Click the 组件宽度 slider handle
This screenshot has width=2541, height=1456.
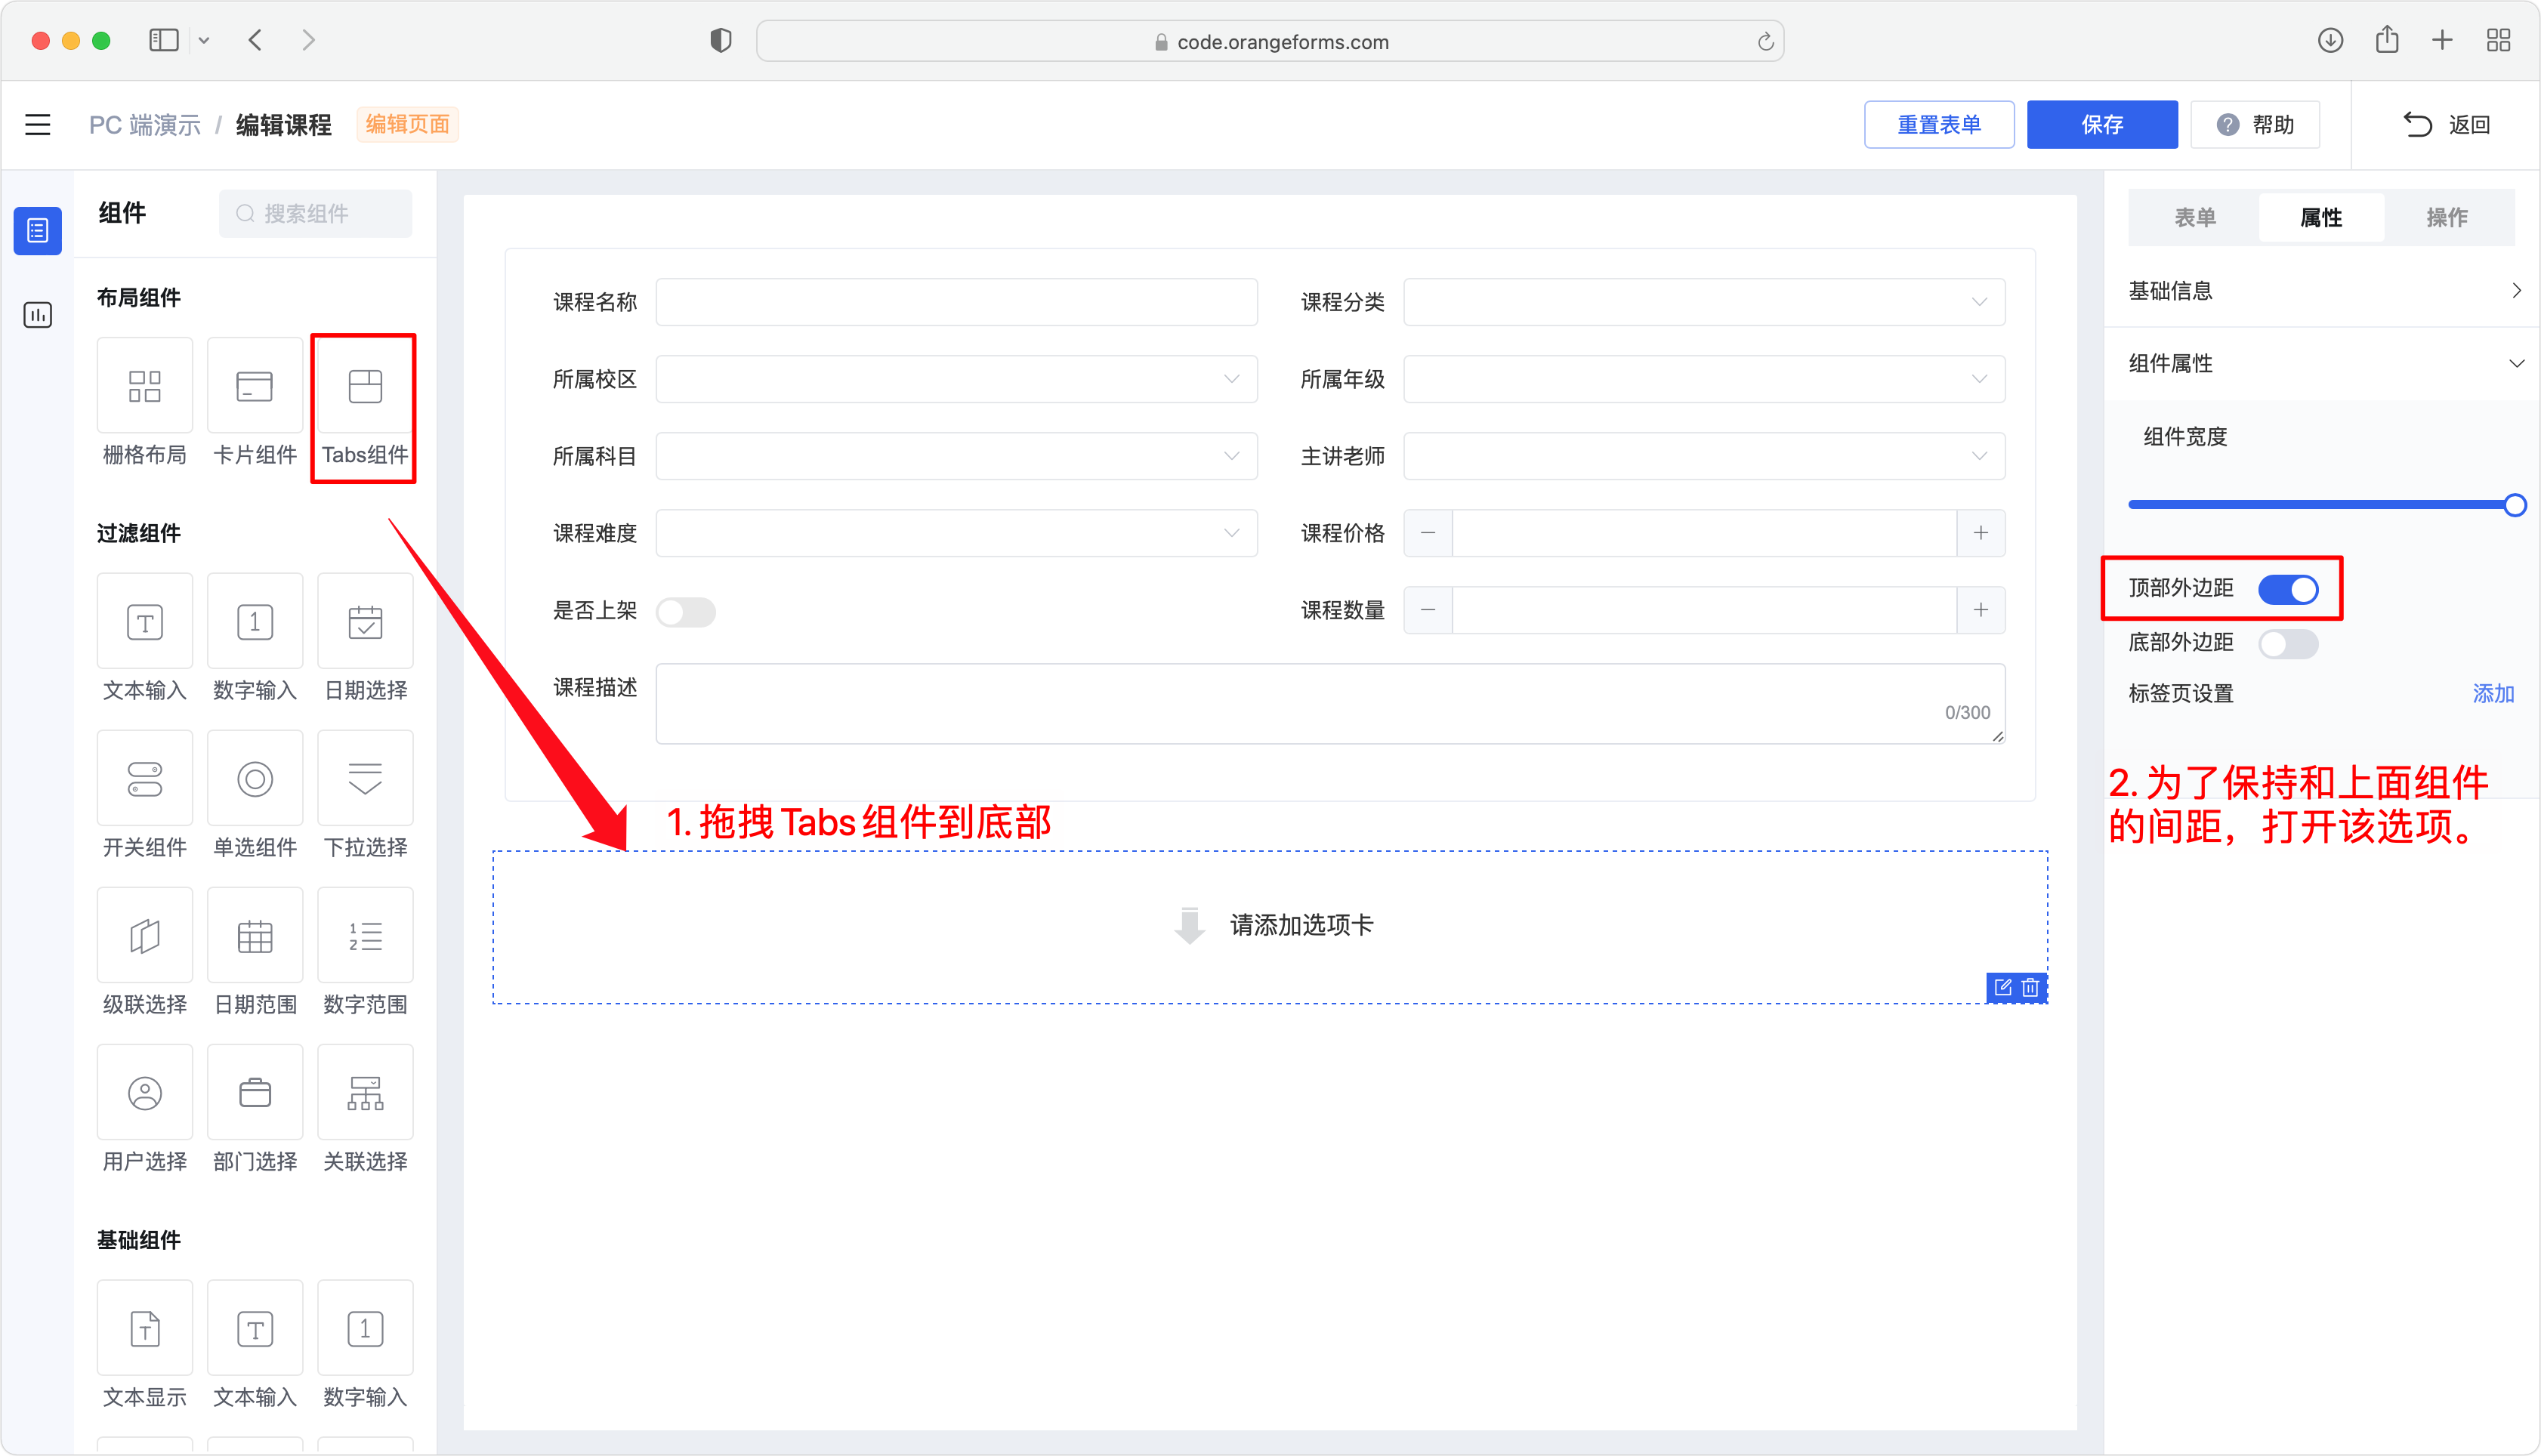[x=2514, y=505]
